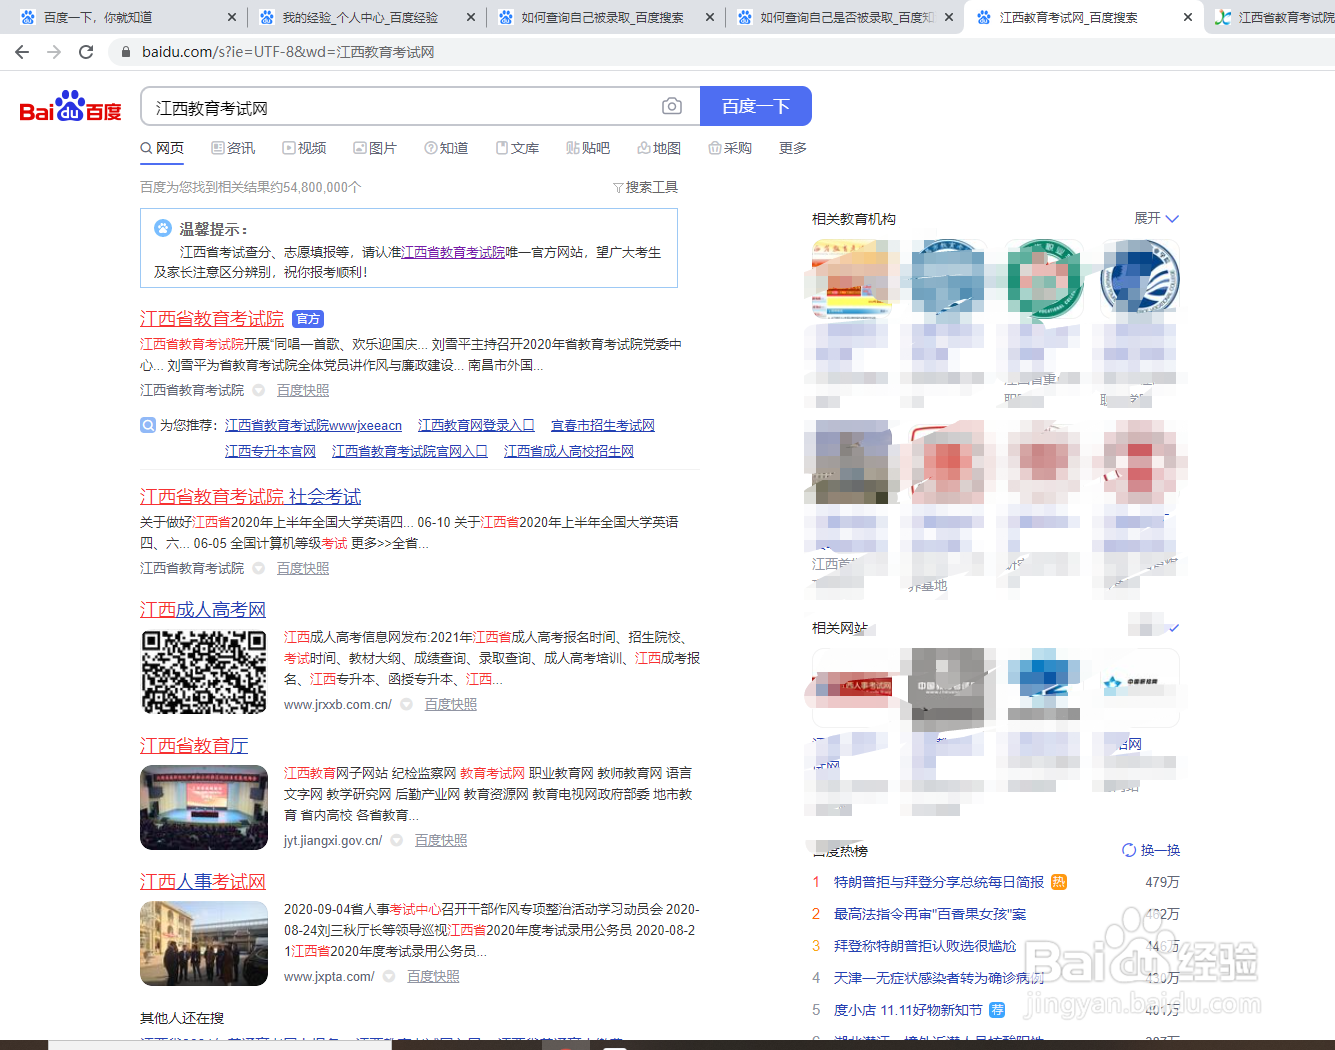Click the icon after jyt.jiangxi.gov.cn/ URL
This screenshot has height=1050, width=1335.
[x=397, y=840]
